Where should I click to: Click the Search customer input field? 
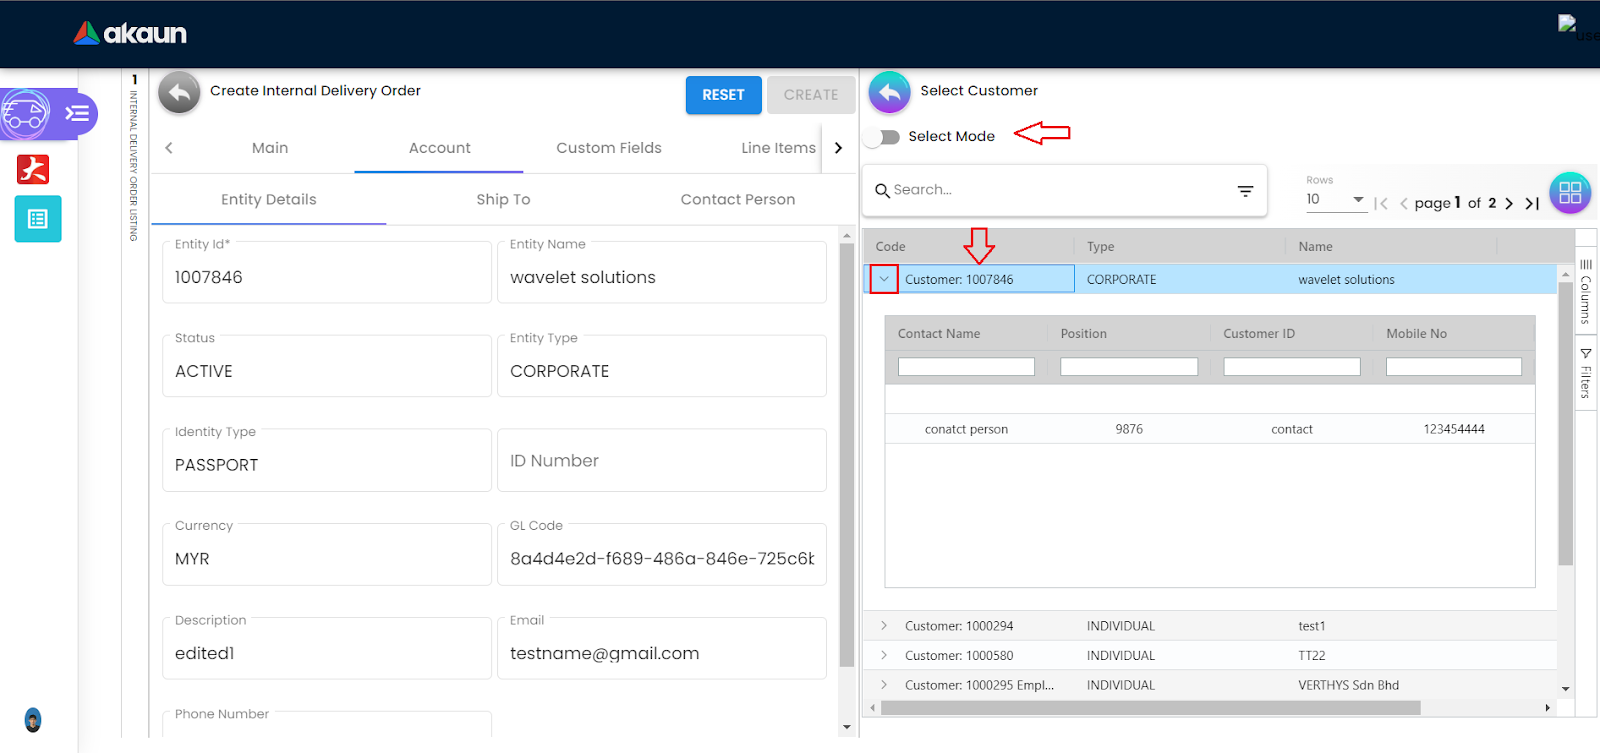[1050, 190]
